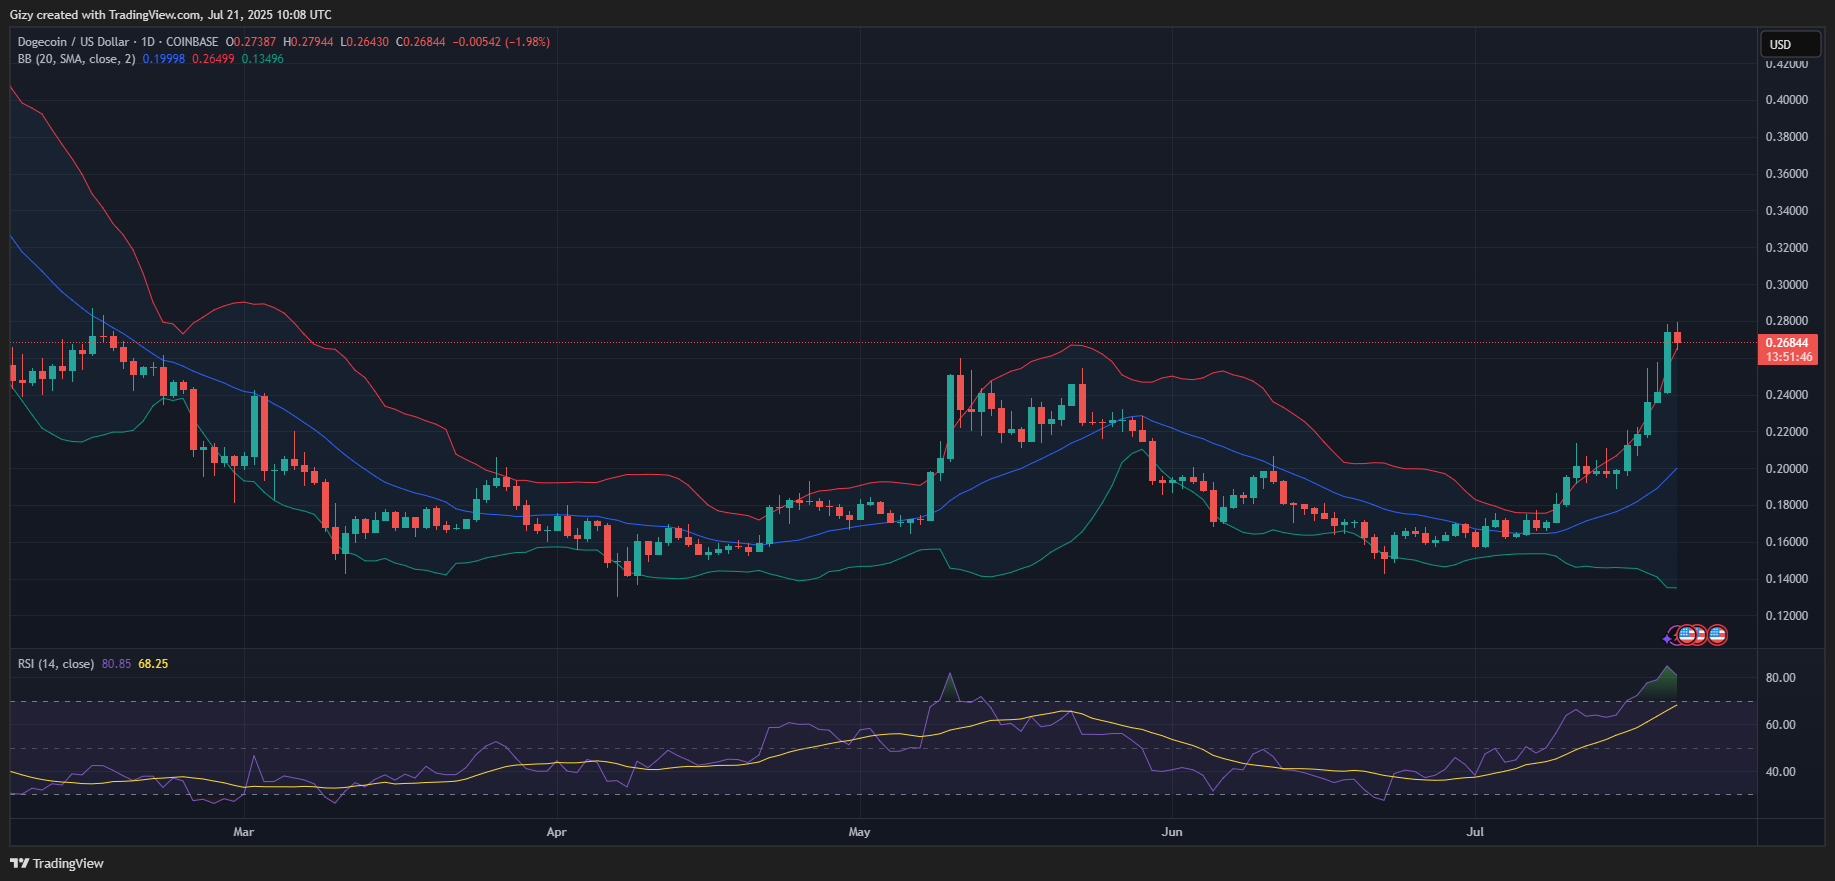The image size is (1835, 881).
Task: Click the BB lower band value 0.13496
Action: coord(263,59)
